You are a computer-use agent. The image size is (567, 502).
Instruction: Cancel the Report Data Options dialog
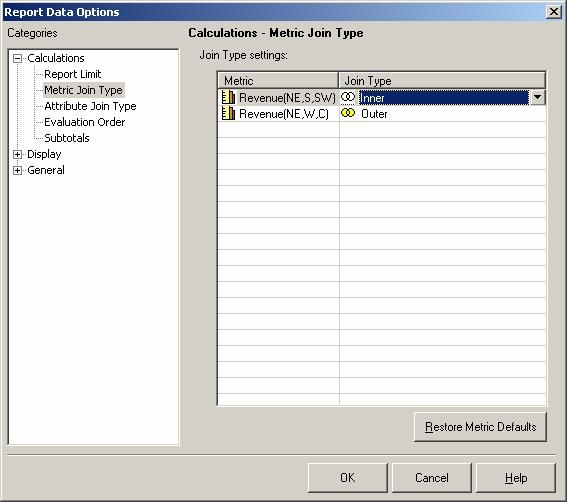click(431, 478)
